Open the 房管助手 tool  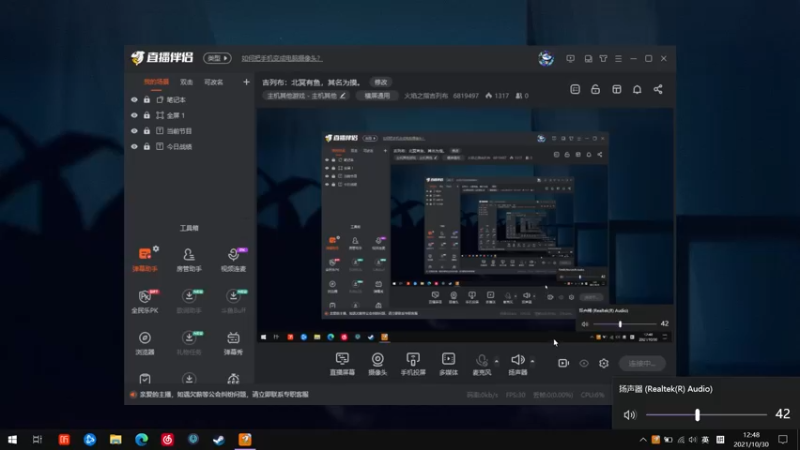[189, 259]
